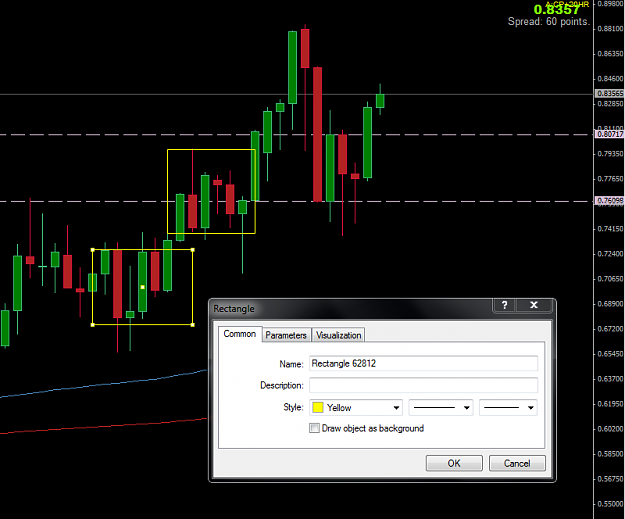The image size is (625, 519).
Task: Click the 0.88100 price scale label
Action: tap(610, 29)
